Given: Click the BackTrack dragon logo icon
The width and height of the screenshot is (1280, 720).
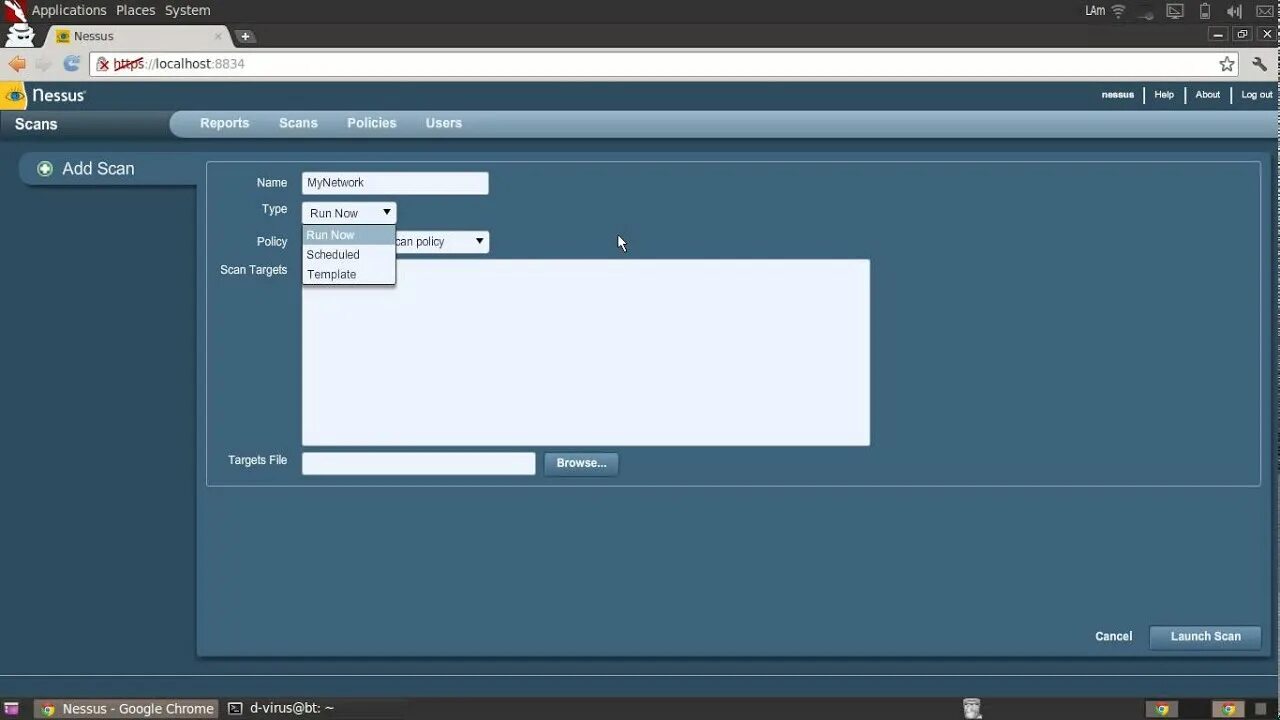Looking at the screenshot, I should [x=15, y=12].
